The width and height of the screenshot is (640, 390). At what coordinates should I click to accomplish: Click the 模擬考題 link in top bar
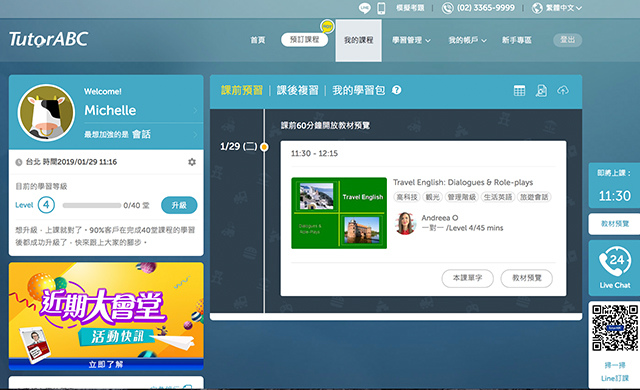pos(410,8)
